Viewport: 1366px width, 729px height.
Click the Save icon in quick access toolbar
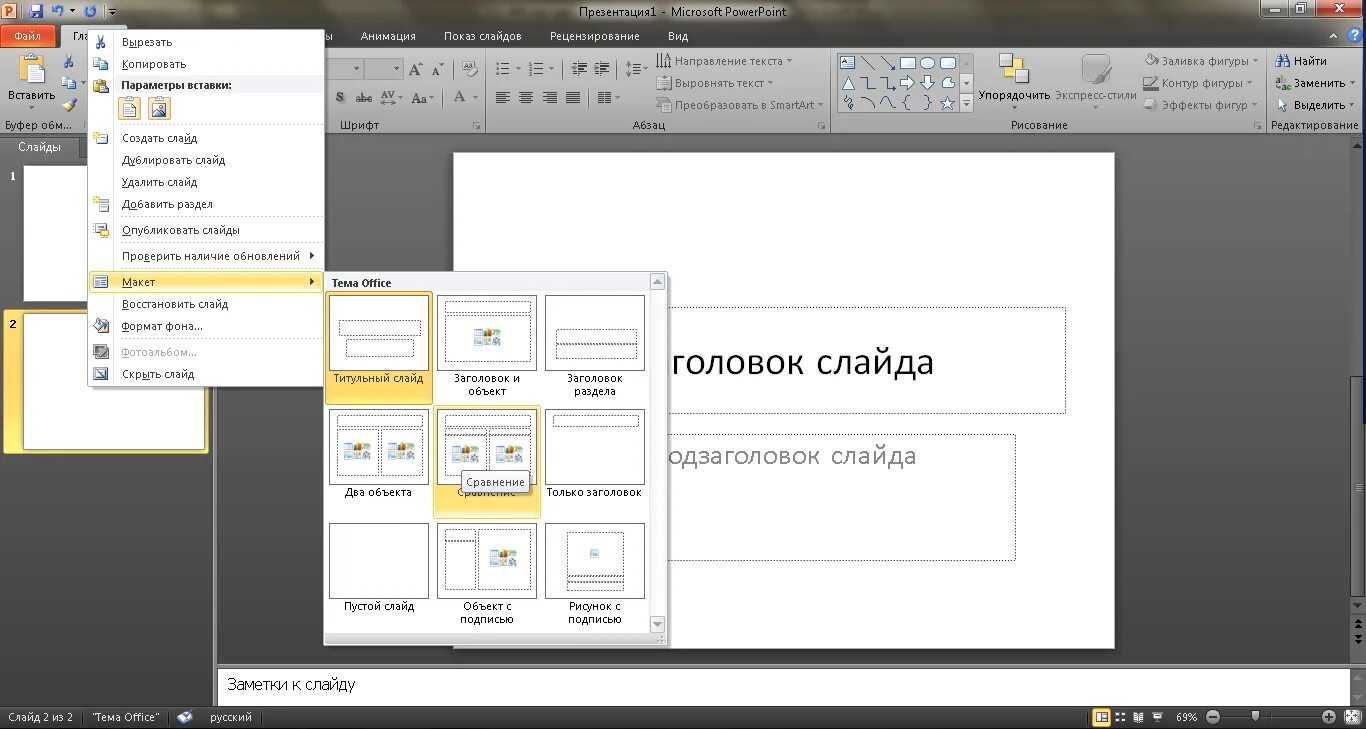37,11
